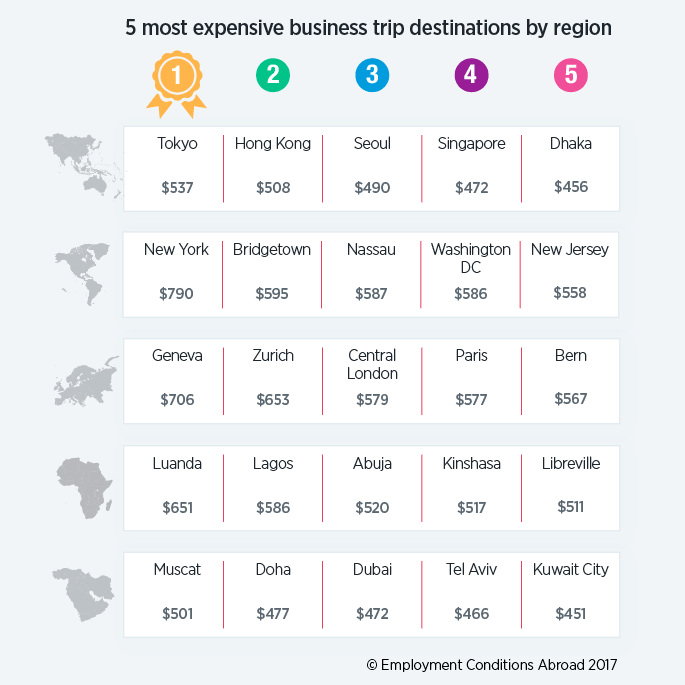This screenshot has width=685, height=685.
Task: Click the Employment Conditions Abroad 2017 credit
Action: point(492,664)
